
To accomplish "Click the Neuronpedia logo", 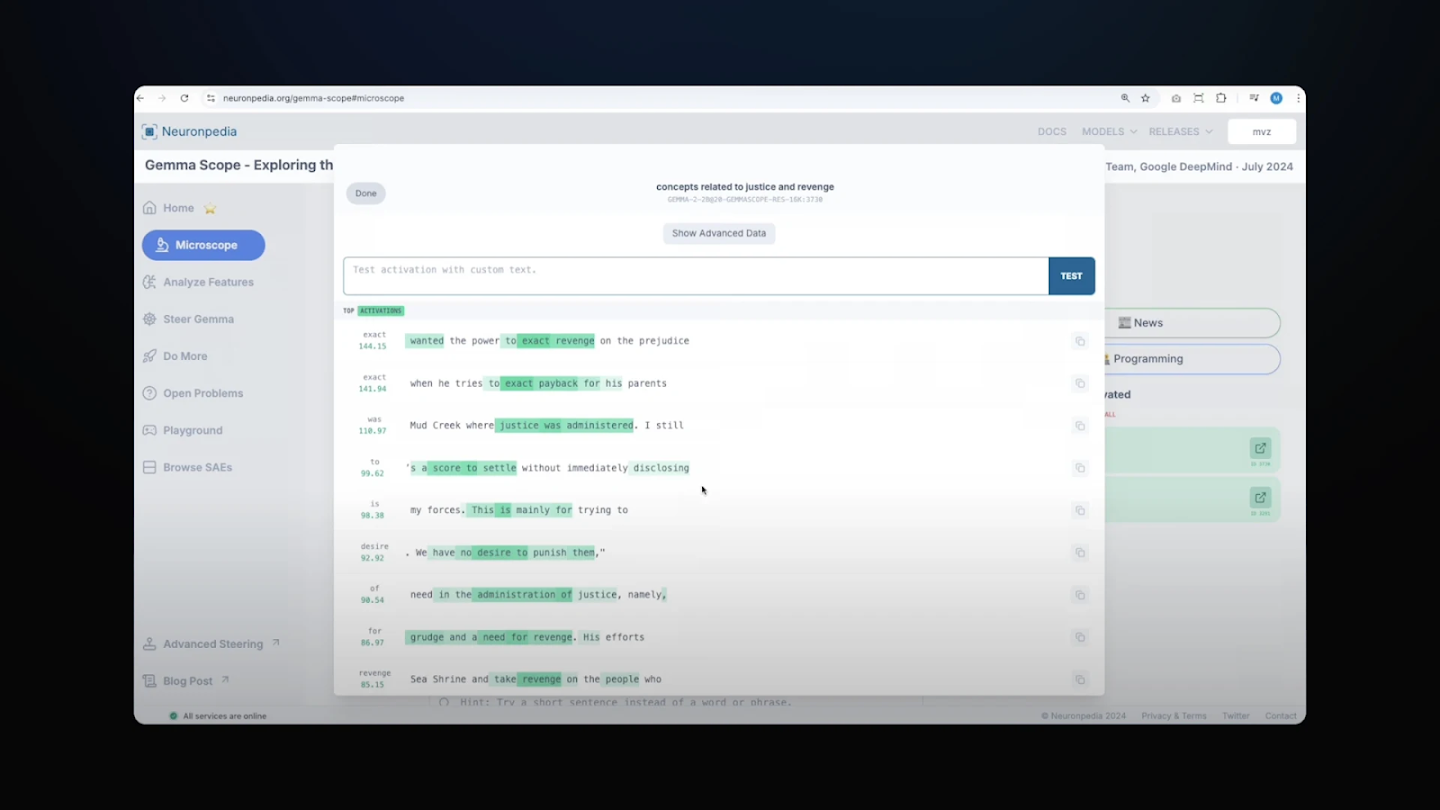I will (x=190, y=131).
